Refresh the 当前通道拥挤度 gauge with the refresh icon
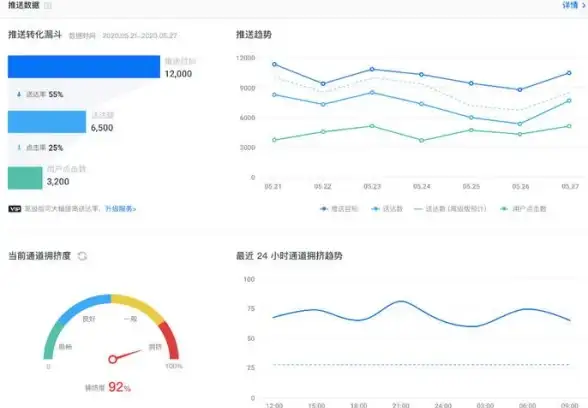Image resolution: width=588 pixels, height=408 pixels. point(82,256)
